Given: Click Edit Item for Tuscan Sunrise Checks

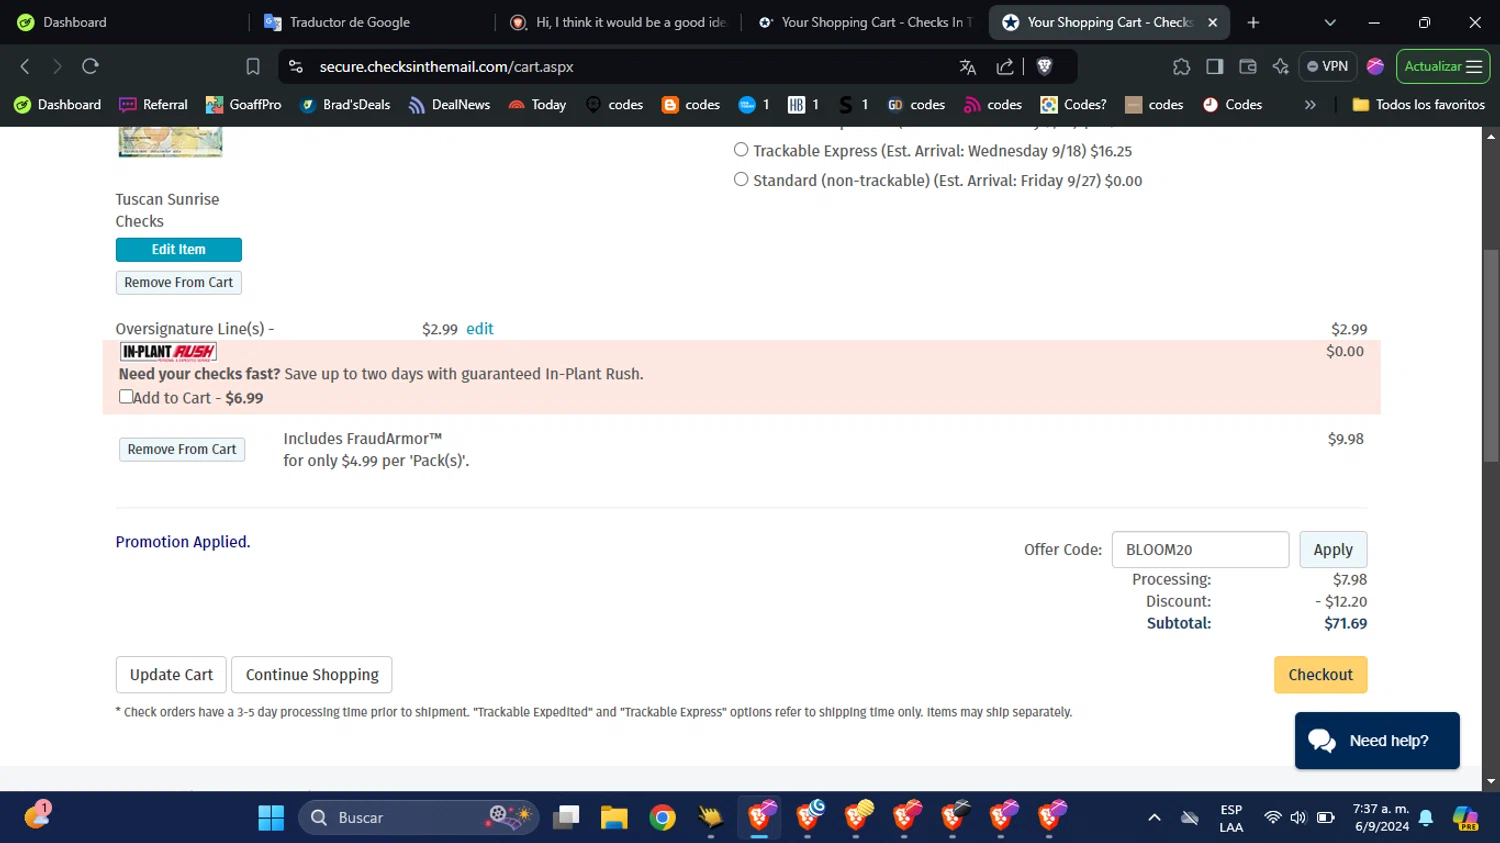Looking at the screenshot, I should click(x=178, y=249).
